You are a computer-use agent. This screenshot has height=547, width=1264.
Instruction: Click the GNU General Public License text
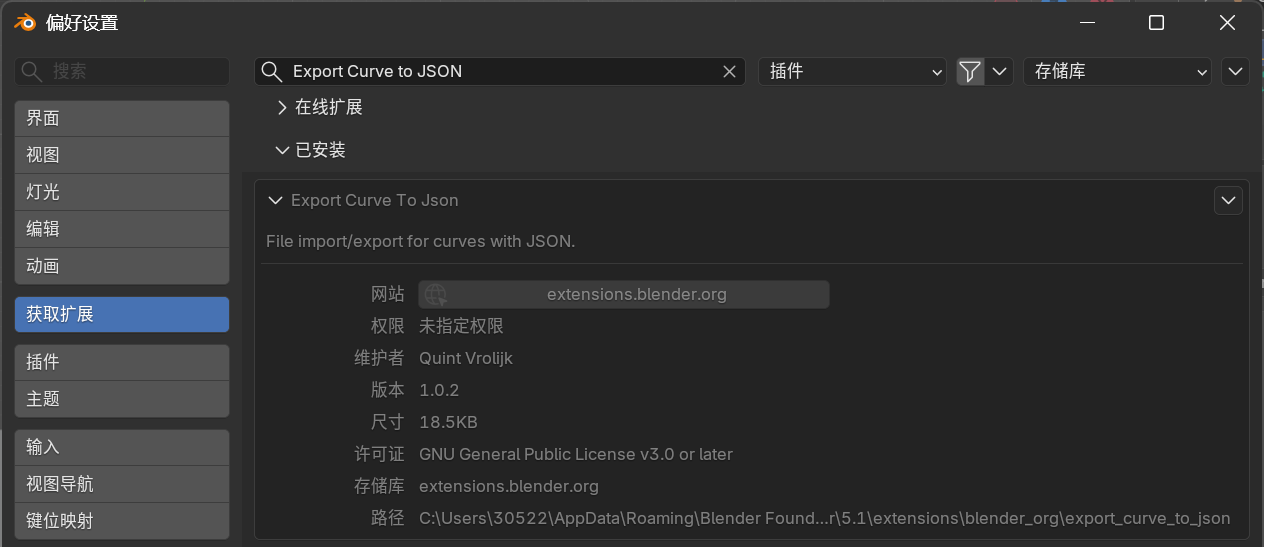pyautogui.click(x=576, y=454)
